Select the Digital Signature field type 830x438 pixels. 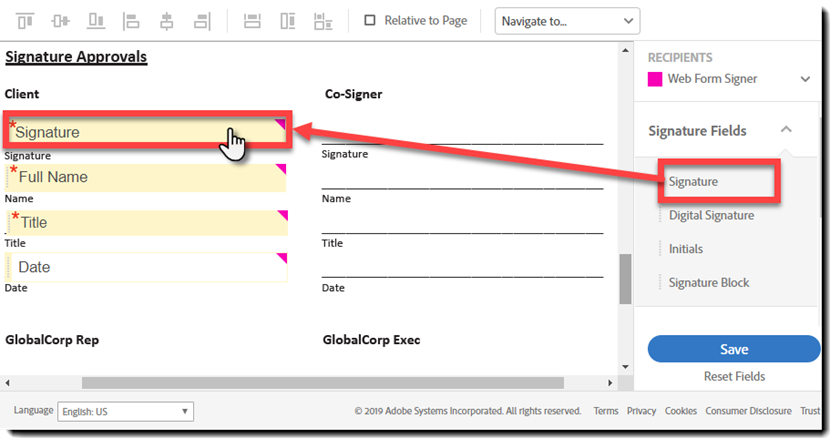[x=711, y=215]
